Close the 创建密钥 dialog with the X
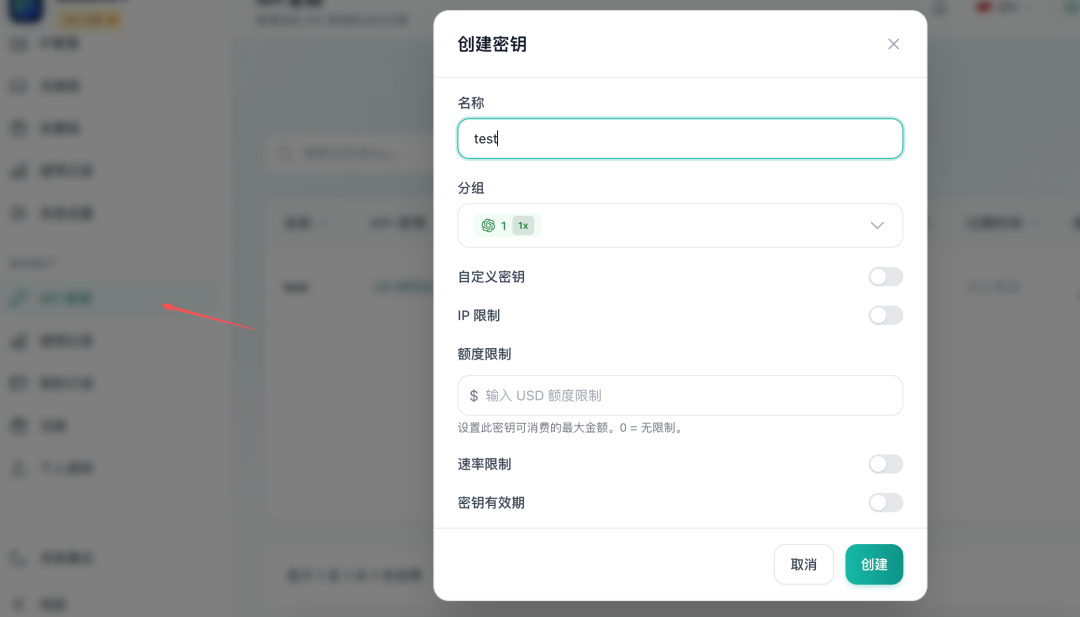 [x=893, y=43]
